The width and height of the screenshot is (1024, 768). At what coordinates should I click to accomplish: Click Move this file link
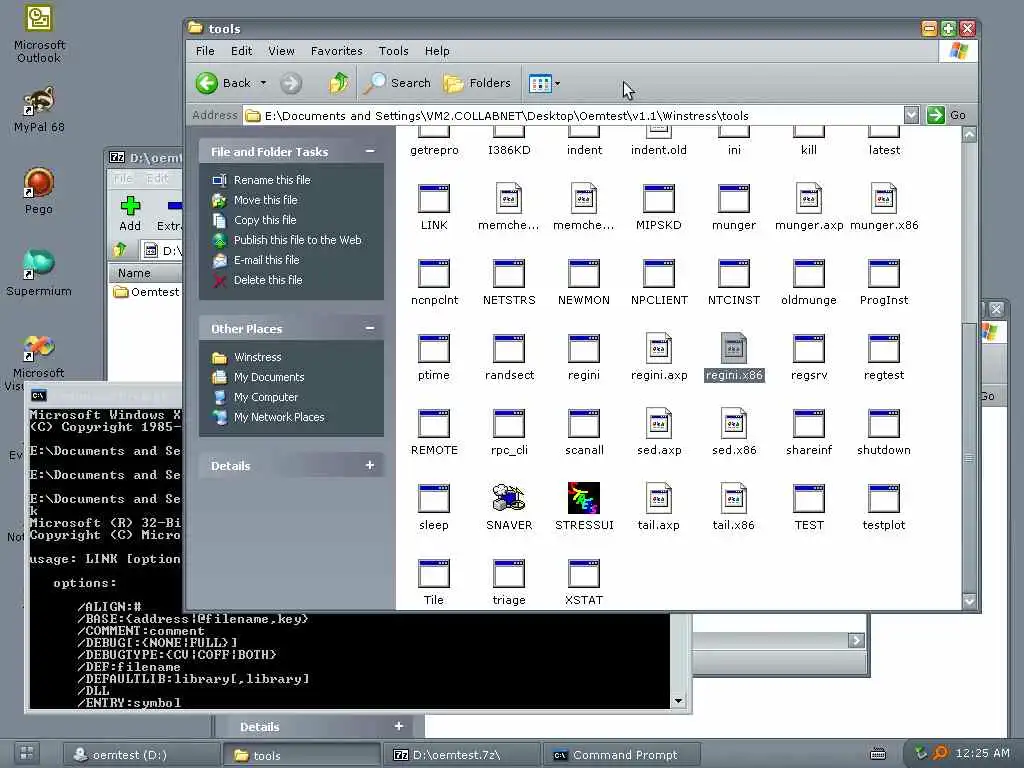[x=265, y=200]
